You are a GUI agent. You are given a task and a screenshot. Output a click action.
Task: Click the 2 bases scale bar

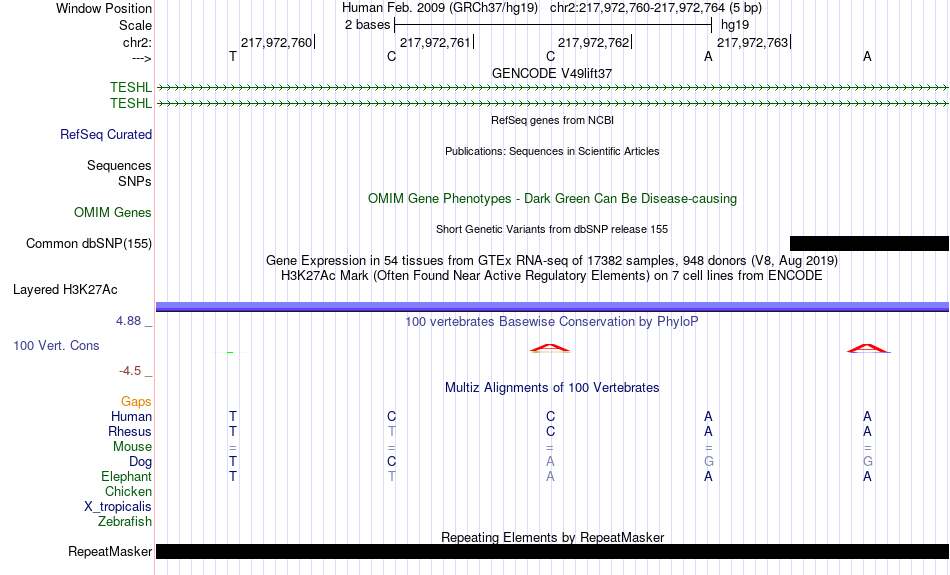[553, 25]
